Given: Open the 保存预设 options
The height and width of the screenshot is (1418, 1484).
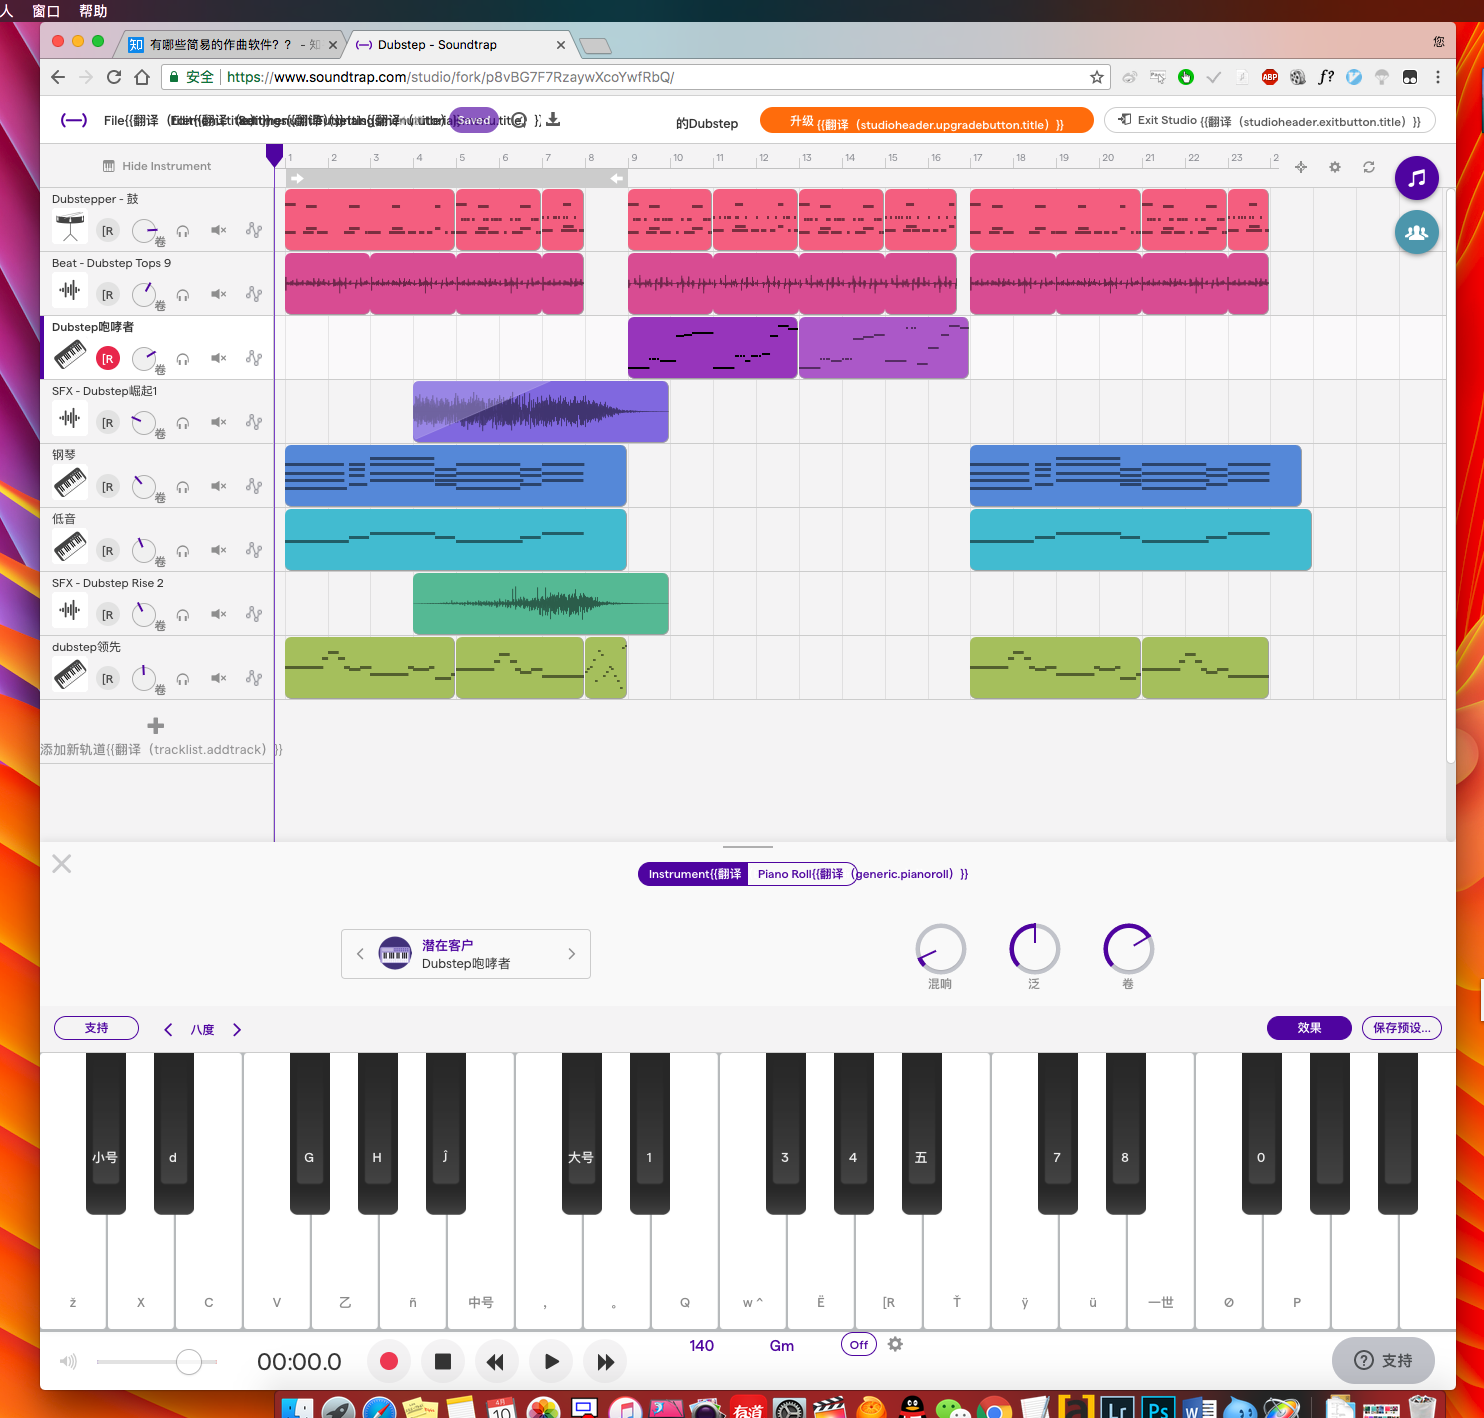Looking at the screenshot, I should point(1401,1028).
